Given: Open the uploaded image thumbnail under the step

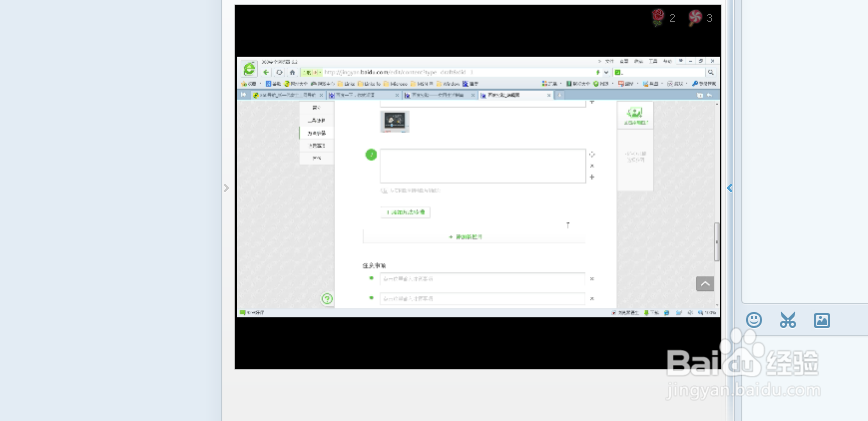Looking at the screenshot, I should click(x=395, y=122).
